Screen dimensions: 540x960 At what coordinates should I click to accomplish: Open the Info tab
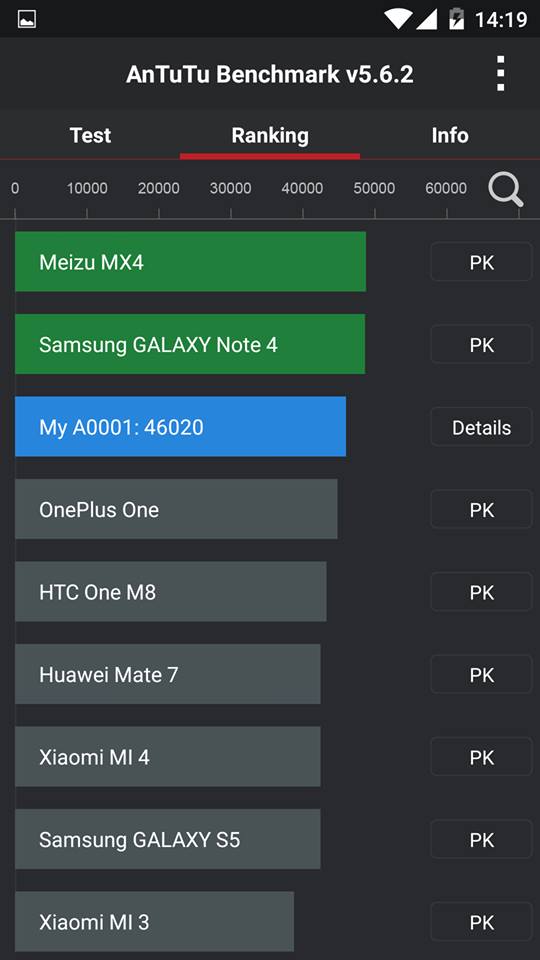[450, 135]
